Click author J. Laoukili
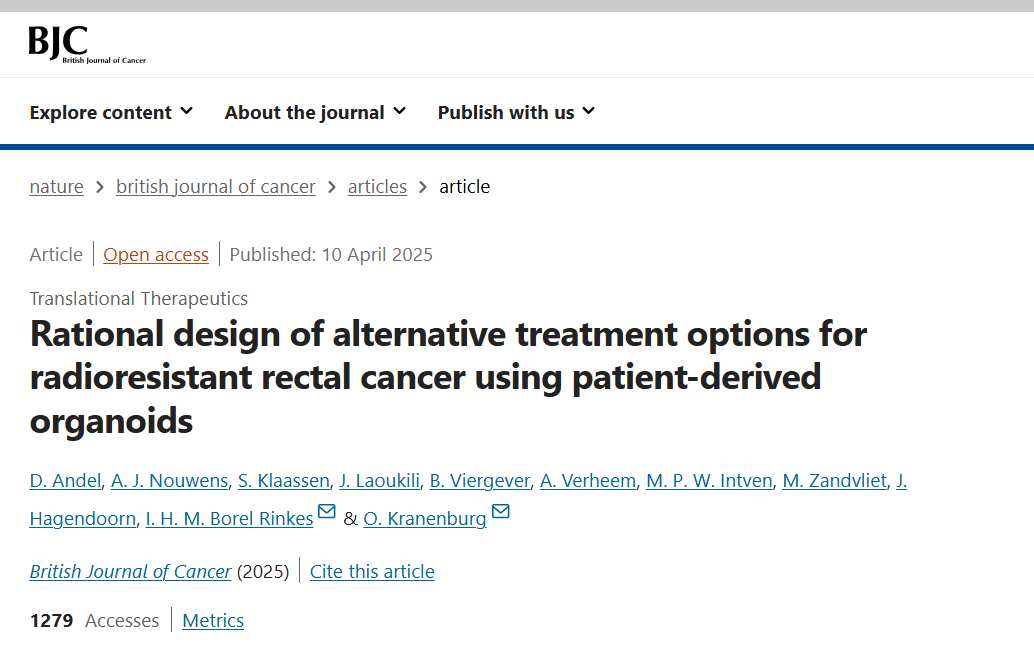This screenshot has height=658, width=1034. (380, 481)
